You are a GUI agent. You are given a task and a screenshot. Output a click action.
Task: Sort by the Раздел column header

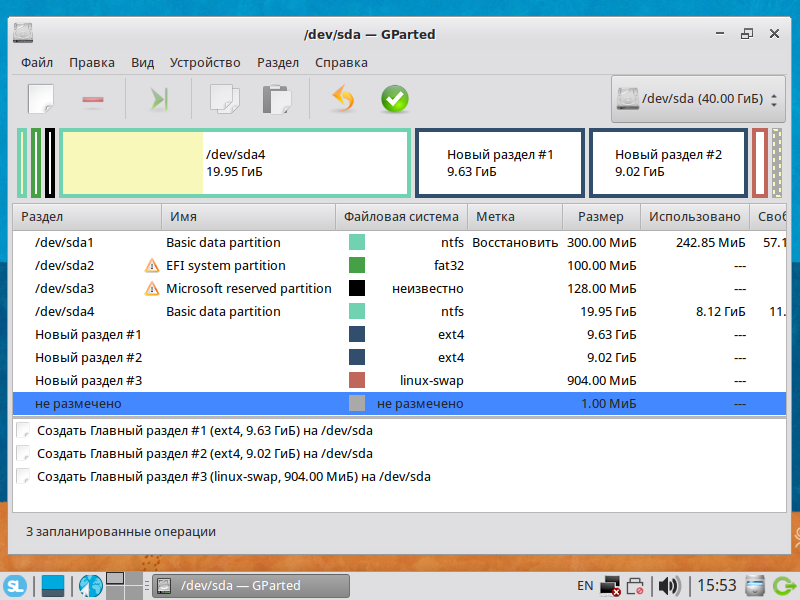pyautogui.click(x=87, y=217)
